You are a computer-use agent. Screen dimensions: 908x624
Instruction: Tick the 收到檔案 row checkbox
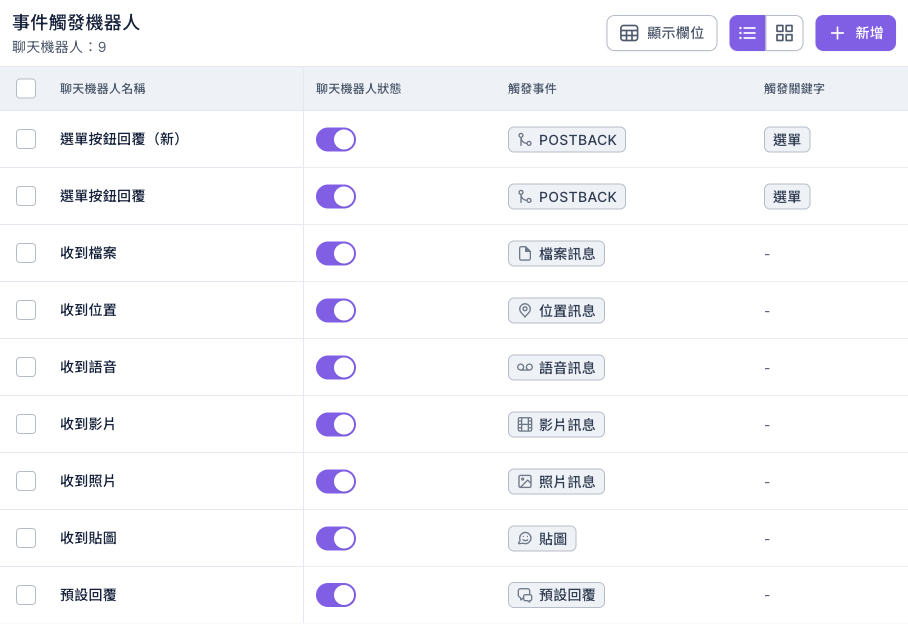point(26,253)
